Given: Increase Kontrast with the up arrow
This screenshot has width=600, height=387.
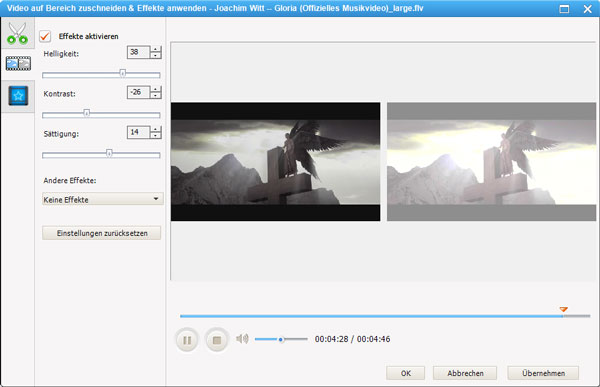Looking at the screenshot, I should point(156,89).
